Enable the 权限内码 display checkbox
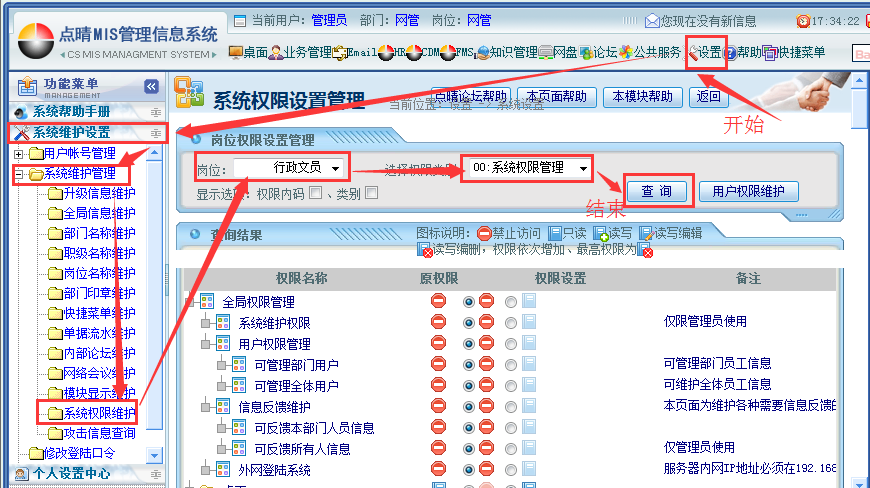The image size is (870, 488). click(x=315, y=193)
